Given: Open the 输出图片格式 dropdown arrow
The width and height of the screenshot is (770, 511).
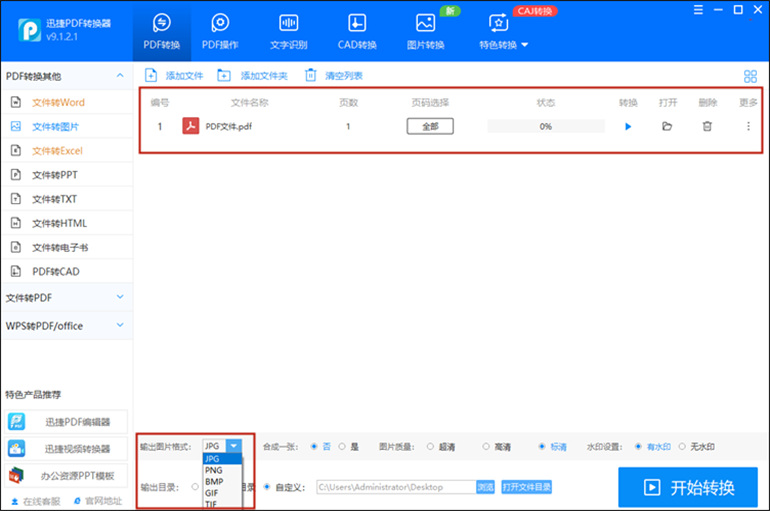Looking at the screenshot, I should [234, 446].
